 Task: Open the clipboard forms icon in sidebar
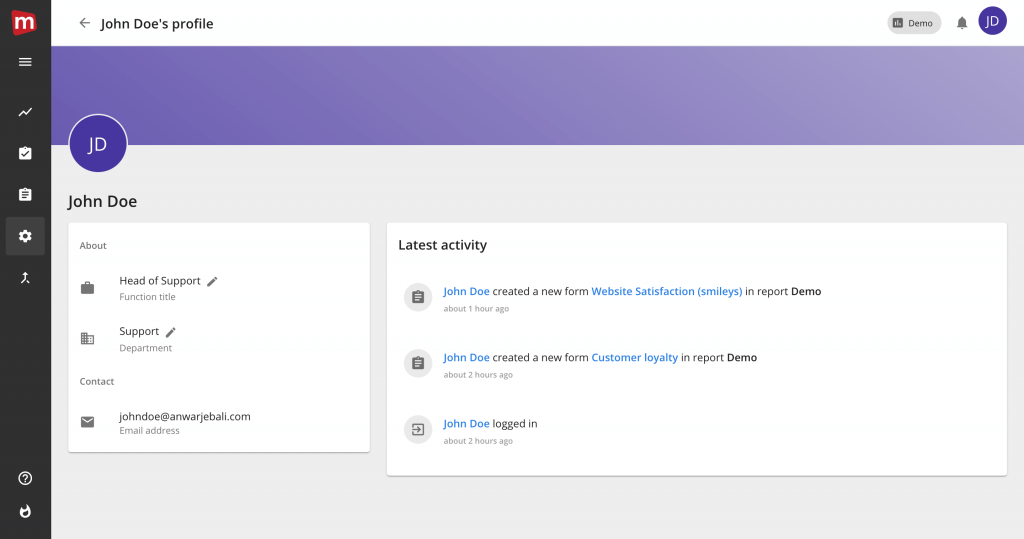[x=25, y=194]
